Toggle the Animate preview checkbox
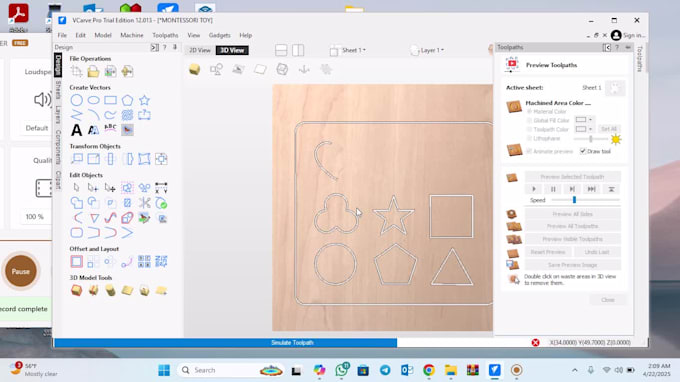Viewport: 680px width, 382px height. (x=529, y=151)
